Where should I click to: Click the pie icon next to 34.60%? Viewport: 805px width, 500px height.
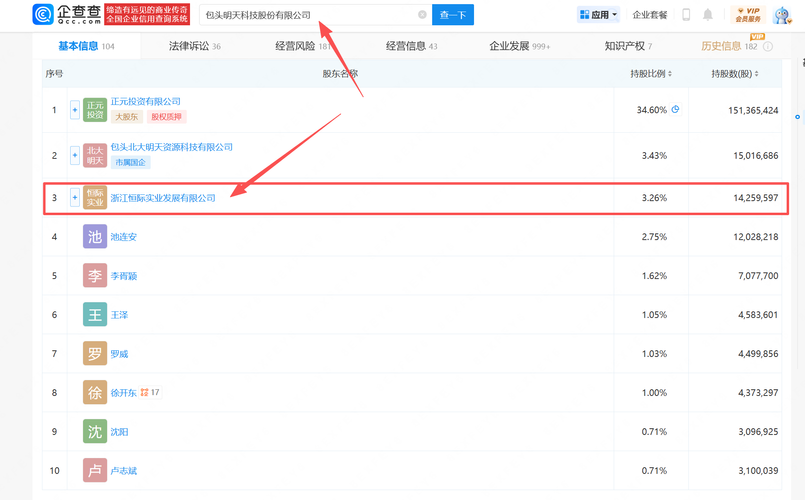click(x=676, y=109)
